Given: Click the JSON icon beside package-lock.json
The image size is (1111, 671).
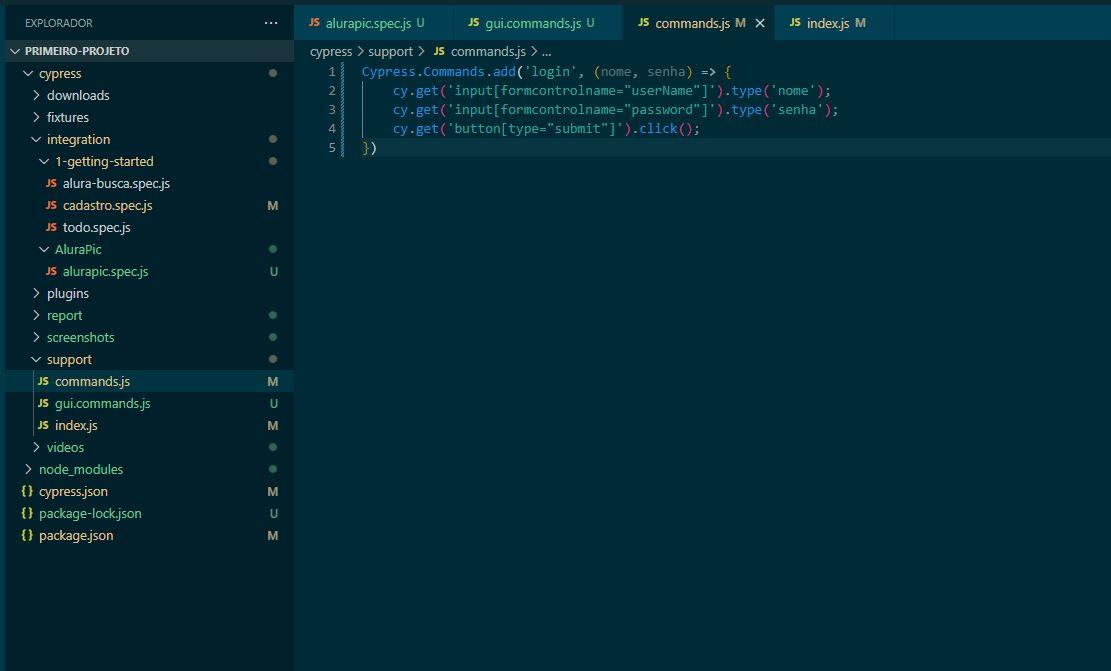Looking at the screenshot, I should click(x=27, y=513).
